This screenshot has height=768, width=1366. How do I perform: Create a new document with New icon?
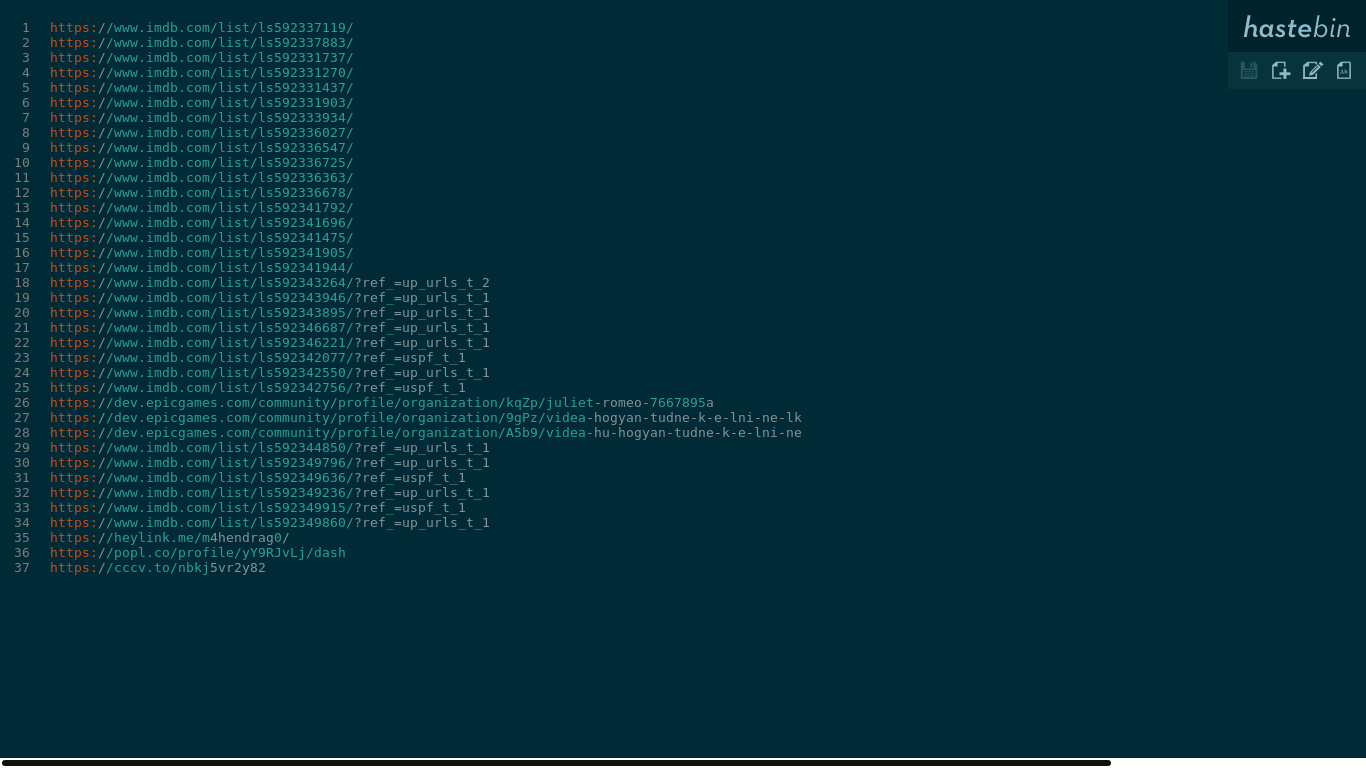[x=1281, y=70]
